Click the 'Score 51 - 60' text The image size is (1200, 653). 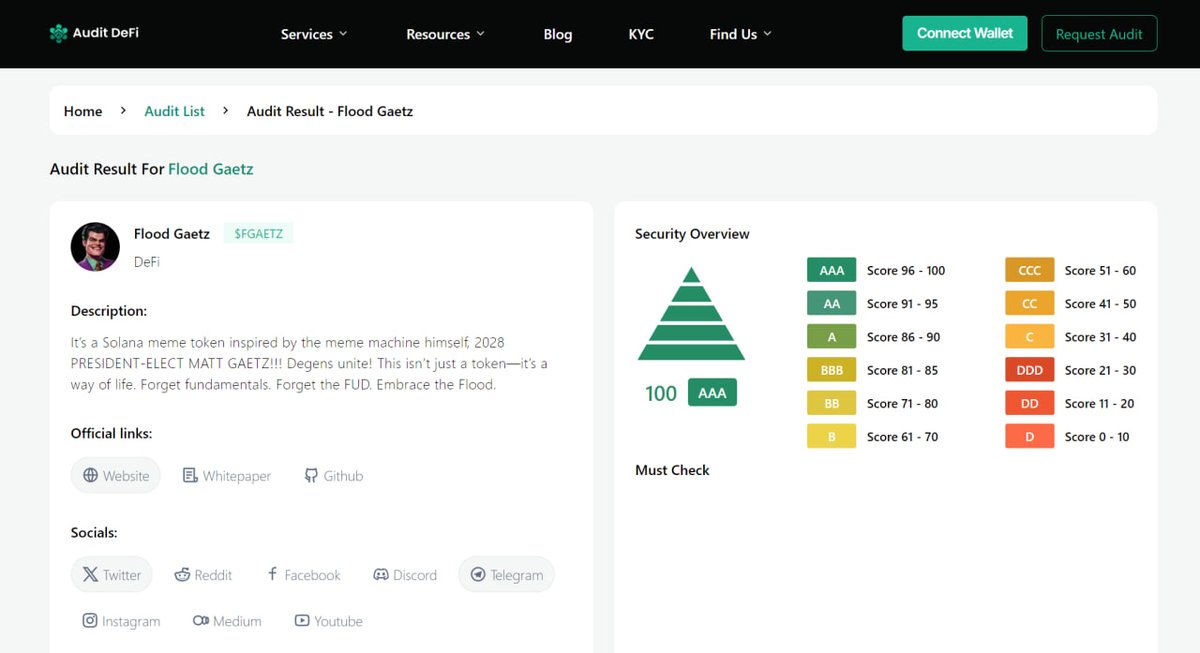(1100, 270)
